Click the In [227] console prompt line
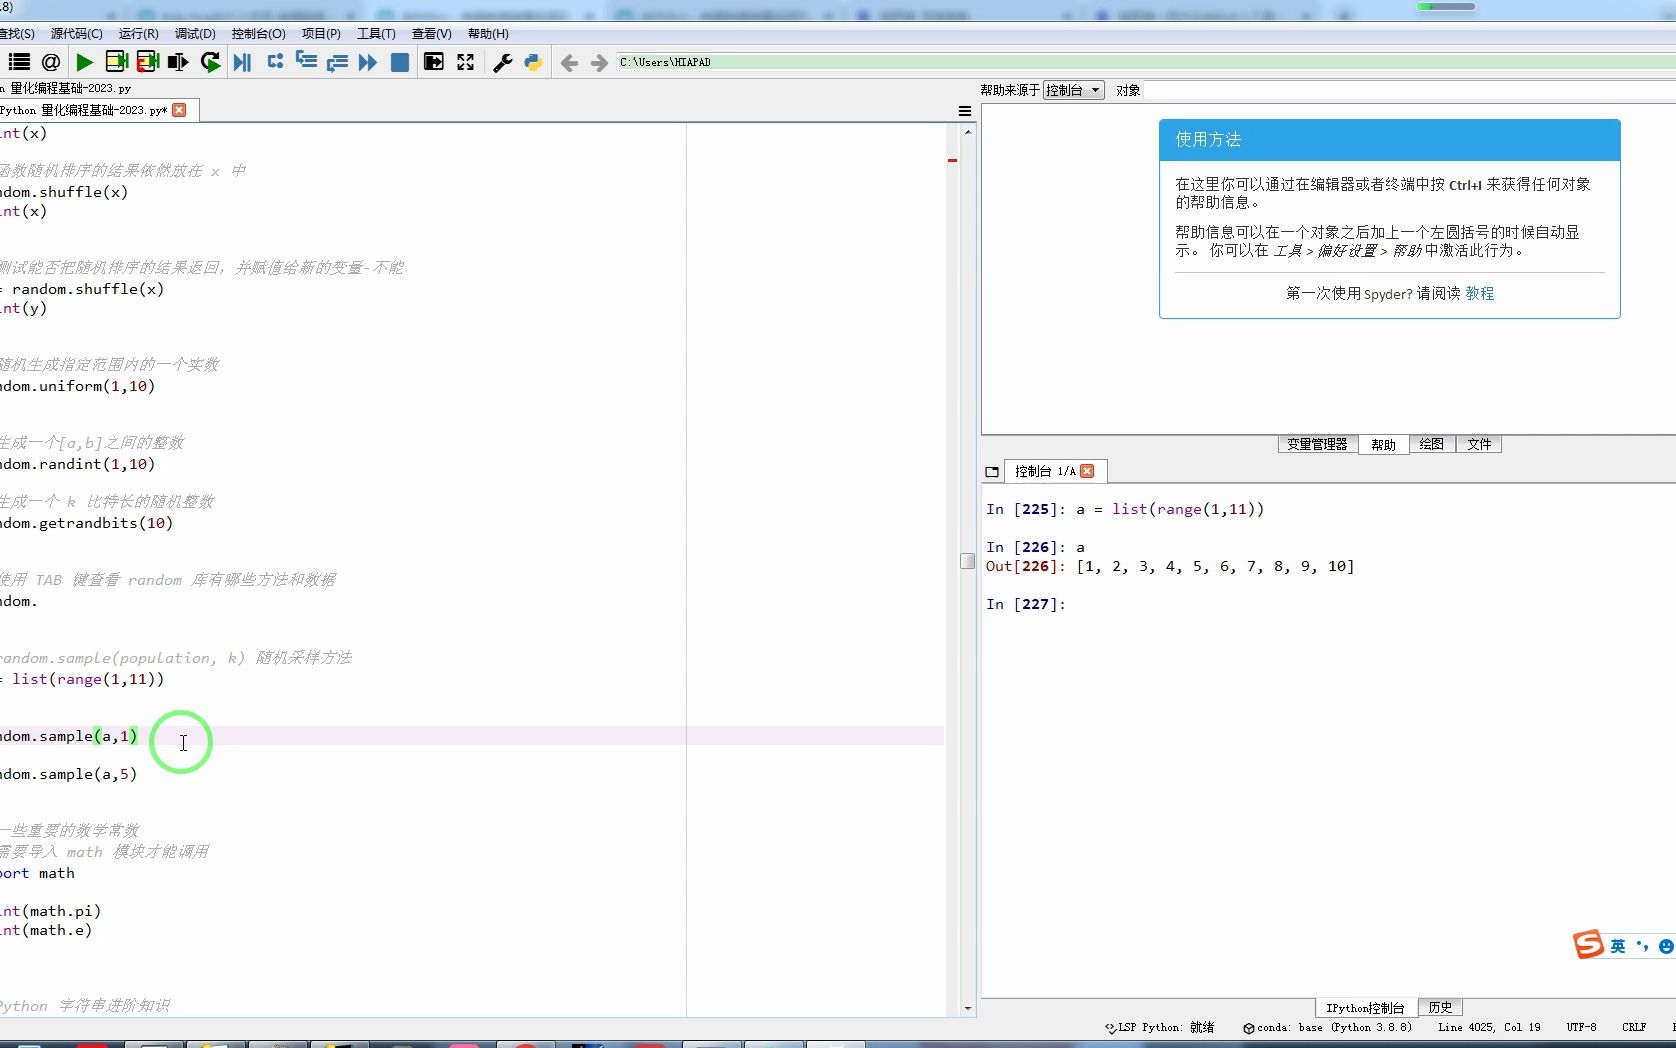The image size is (1676, 1048). click(x=1026, y=604)
